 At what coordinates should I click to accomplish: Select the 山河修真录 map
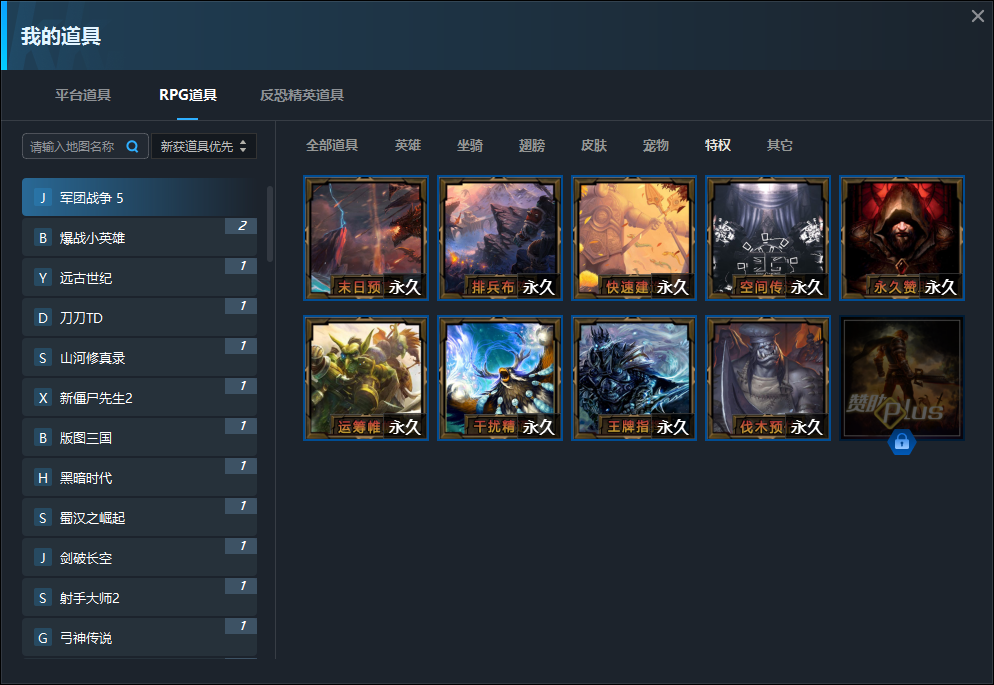click(139, 357)
